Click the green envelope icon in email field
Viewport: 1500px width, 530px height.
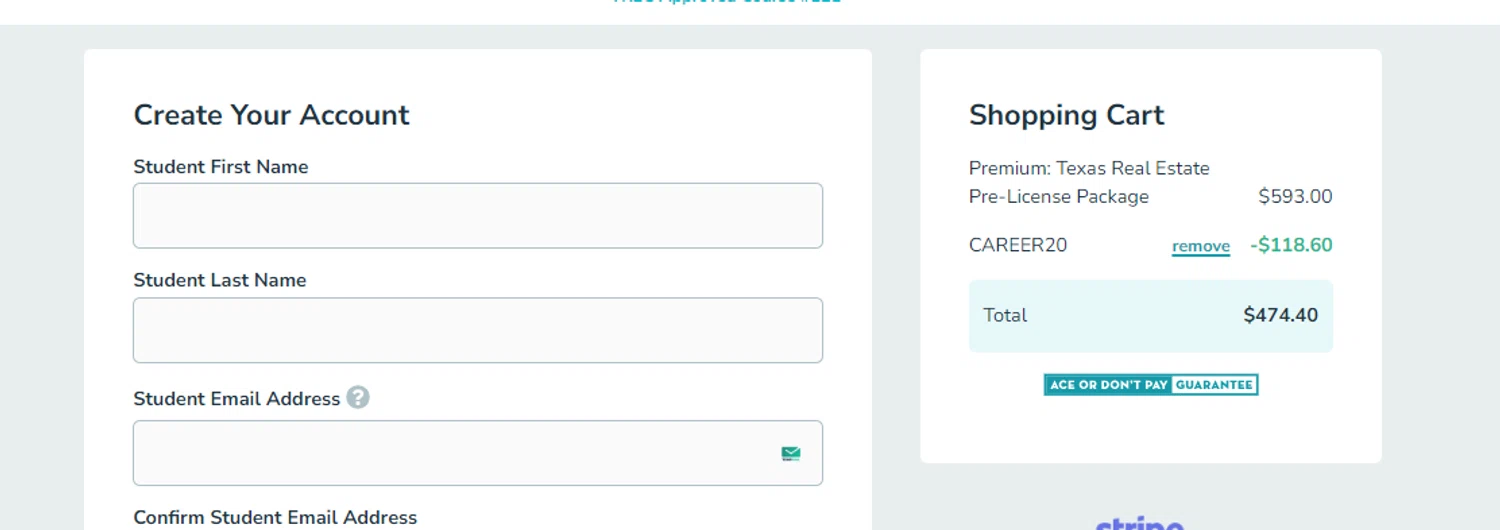pos(791,454)
